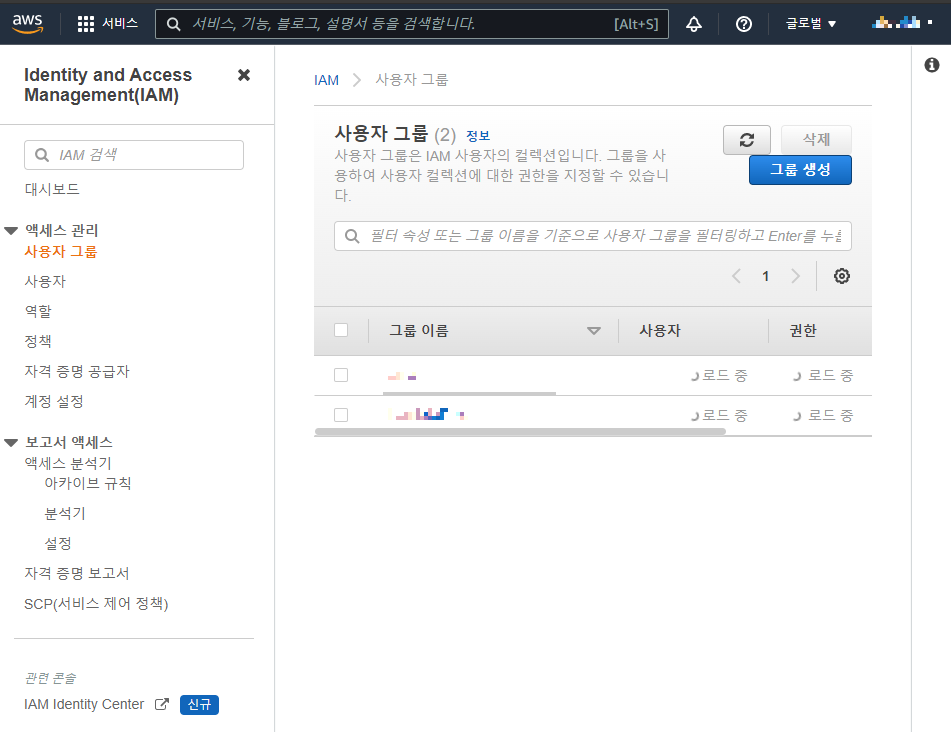
Task: Go to 역할 in sidebar
Action: (38, 311)
